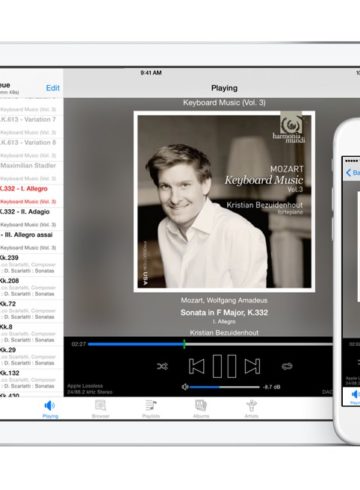The height and width of the screenshot is (490, 360).
Task: Skip to the next track
Action: (x=252, y=366)
